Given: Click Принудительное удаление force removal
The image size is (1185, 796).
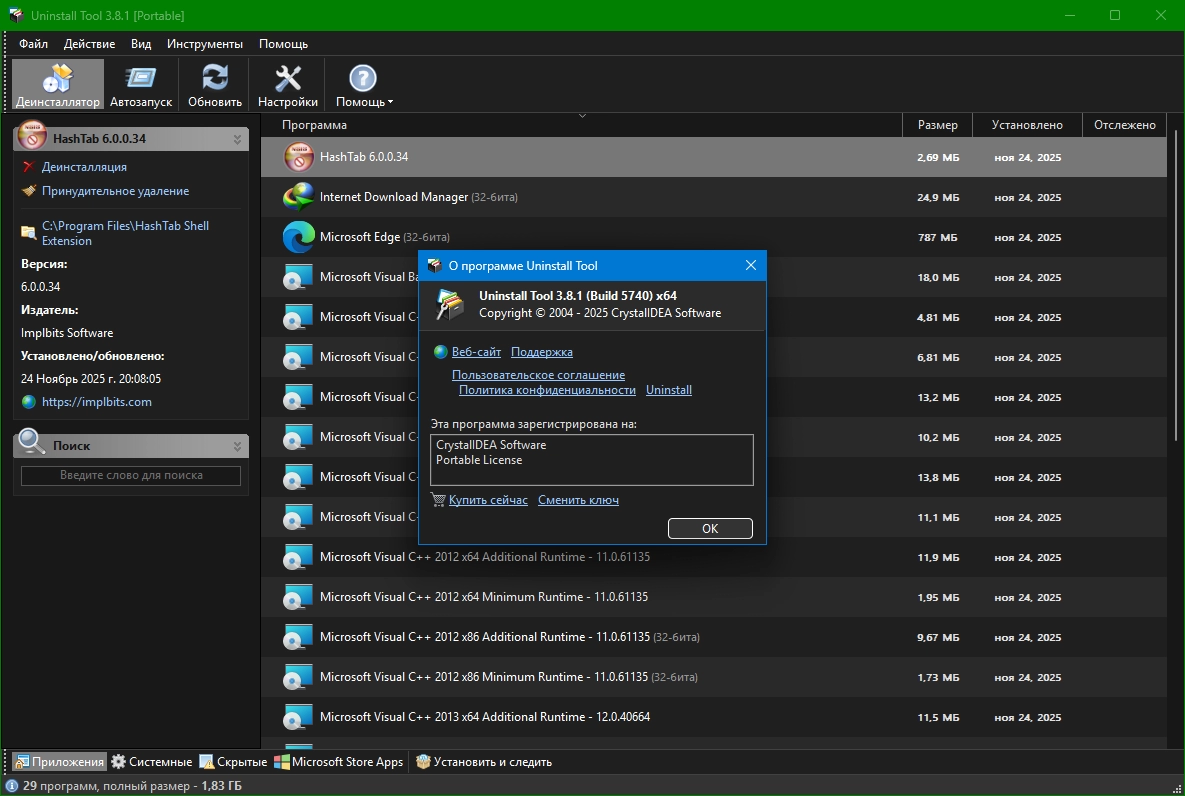Looking at the screenshot, I should tap(115, 191).
